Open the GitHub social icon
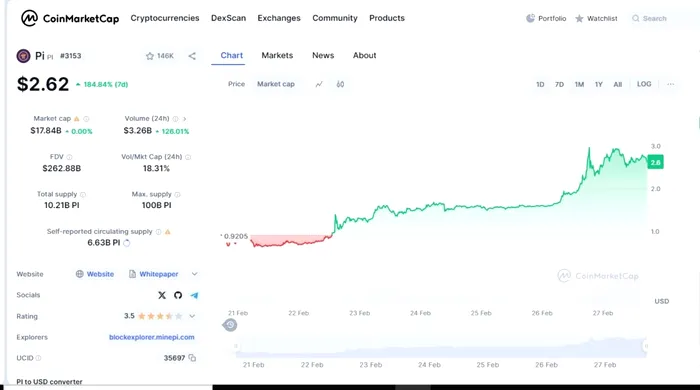This screenshot has height=390, width=700. pyautogui.click(x=178, y=295)
